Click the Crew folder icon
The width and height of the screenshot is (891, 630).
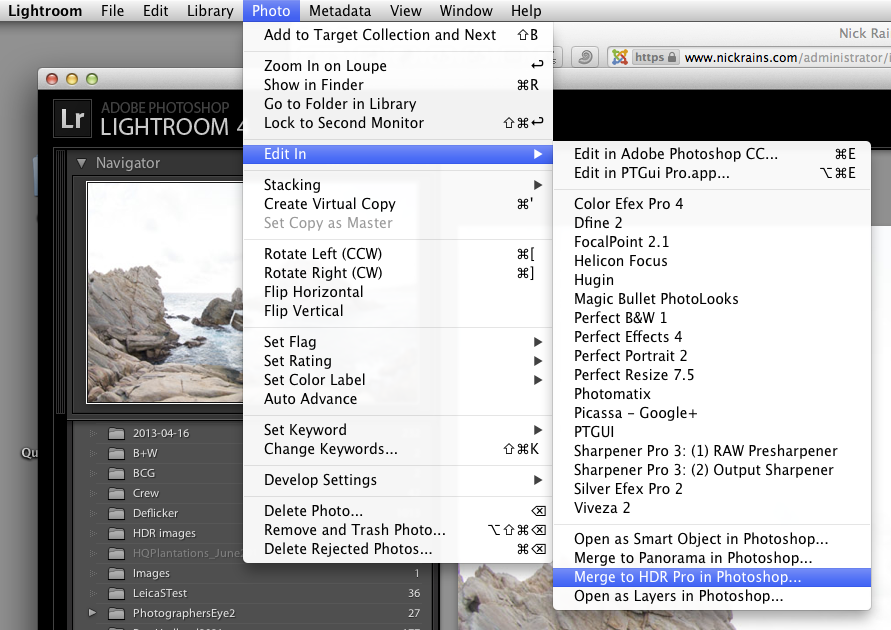[116, 494]
